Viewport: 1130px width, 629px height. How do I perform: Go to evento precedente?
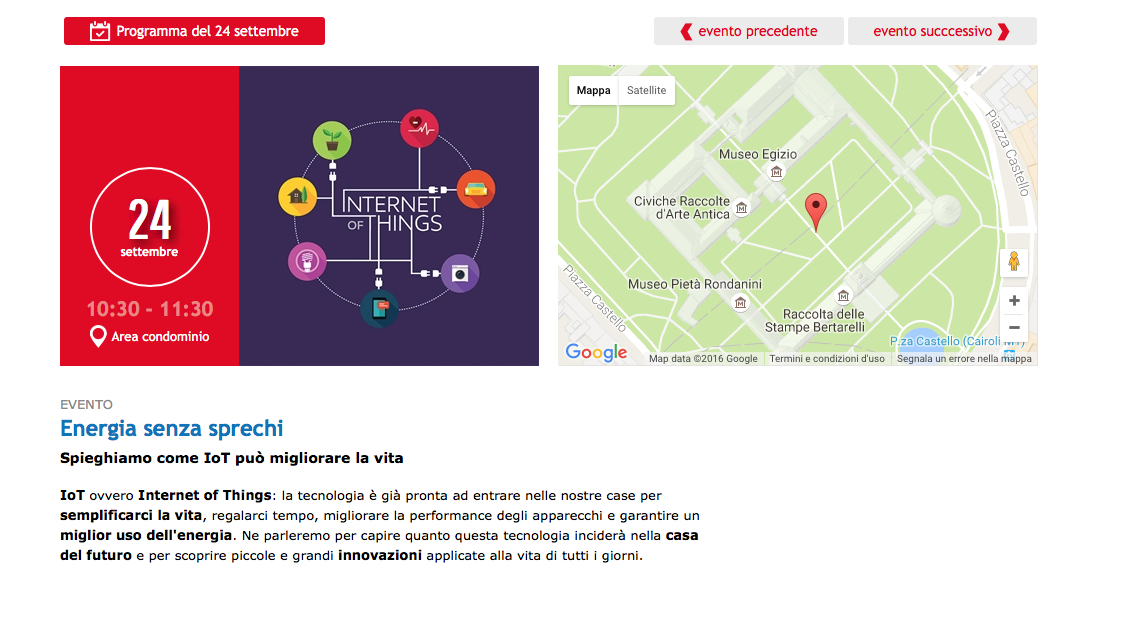[748, 31]
